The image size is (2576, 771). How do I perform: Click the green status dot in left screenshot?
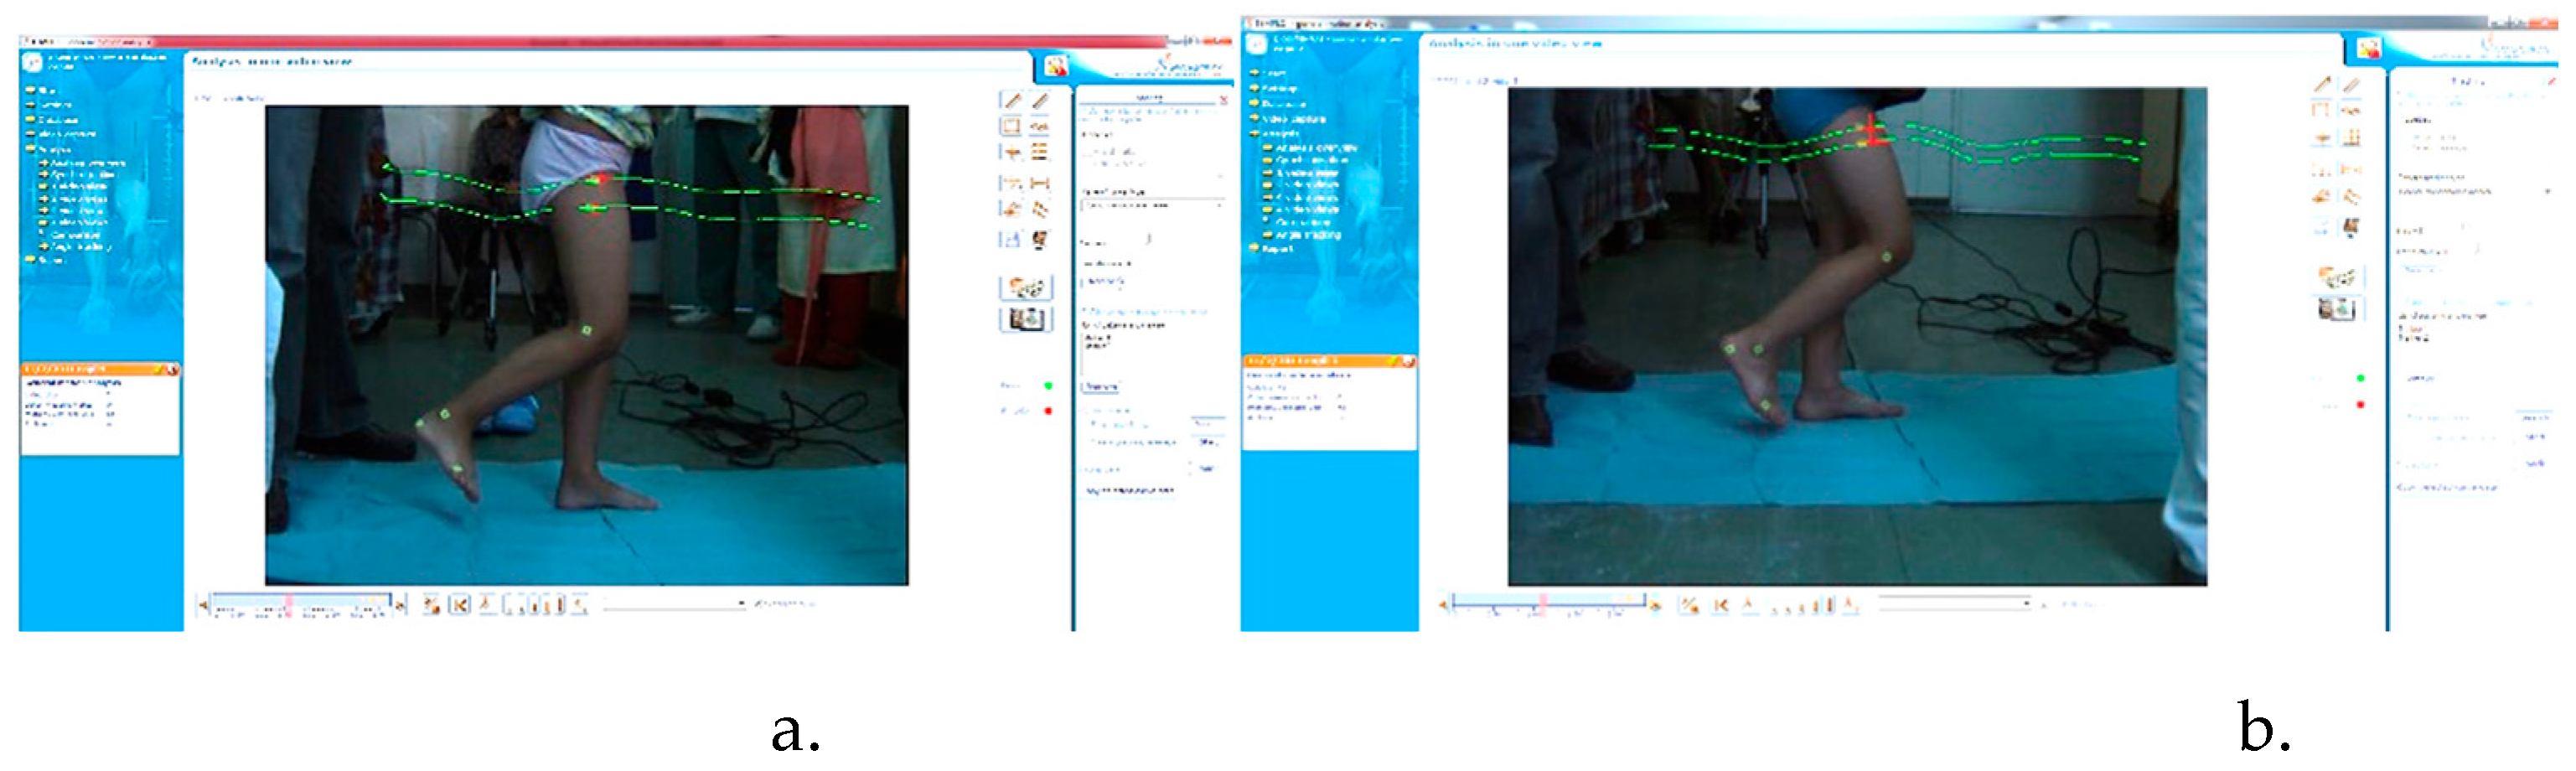click(1048, 386)
